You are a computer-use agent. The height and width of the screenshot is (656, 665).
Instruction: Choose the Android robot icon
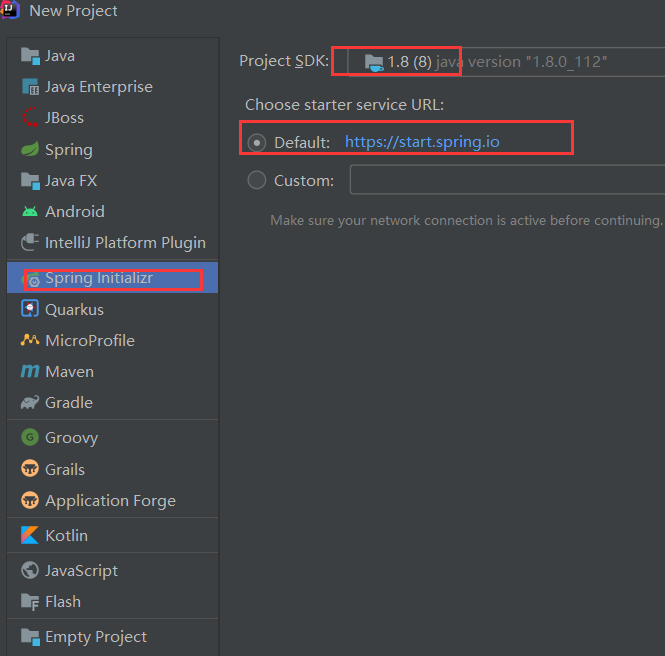click(x=29, y=212)
